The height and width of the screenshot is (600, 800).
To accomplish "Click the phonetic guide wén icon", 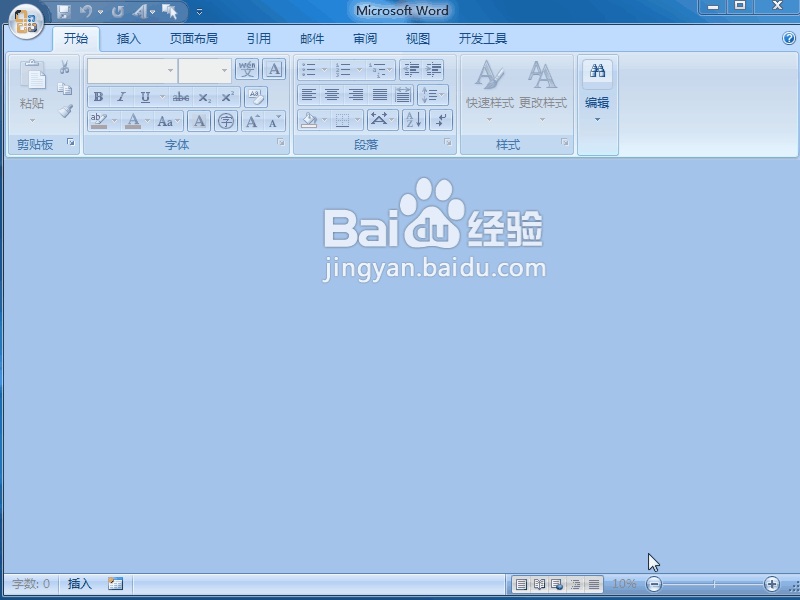I will click(247, 69).
